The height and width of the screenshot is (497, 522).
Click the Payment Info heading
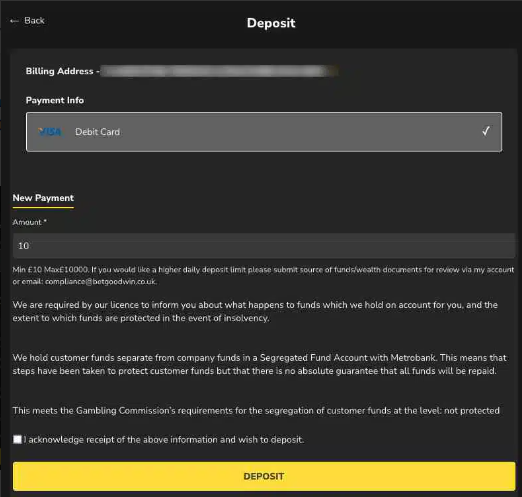tap(55, 100)
